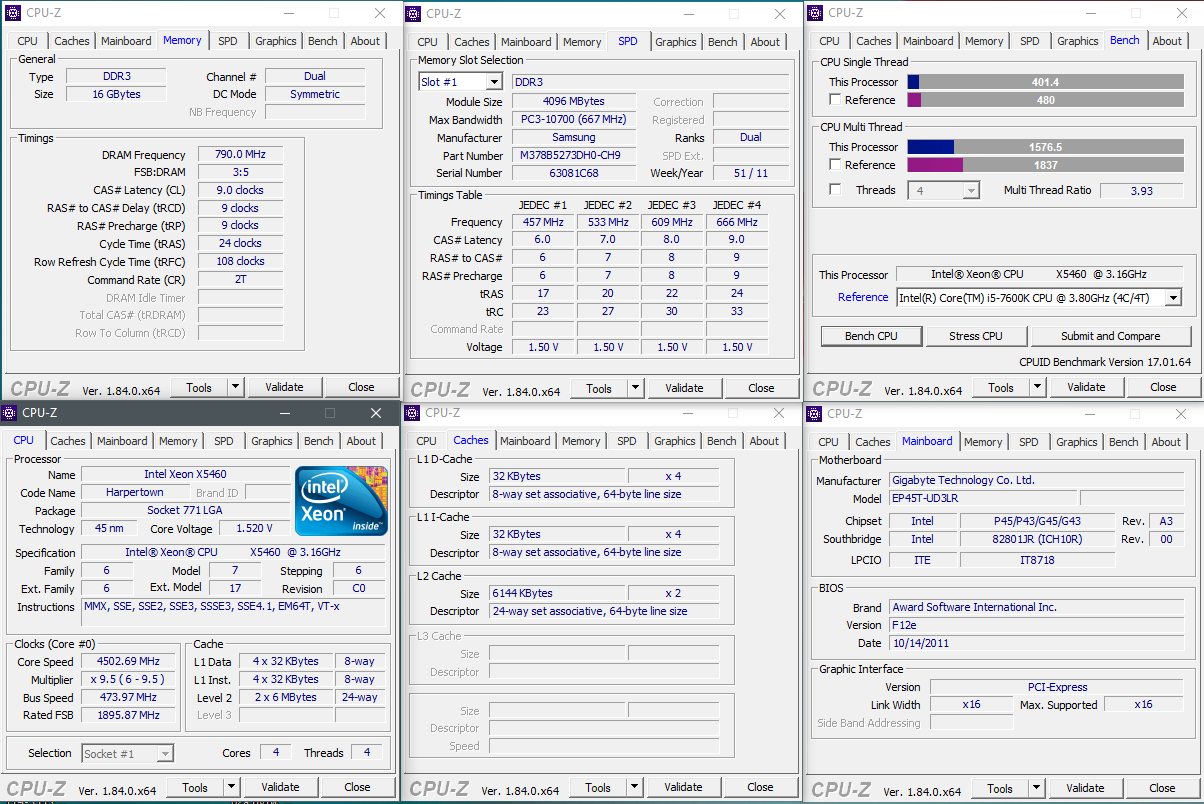
Task: Click DRAM Frequency field showing 790.0 MHz
Action: point(240,155)
